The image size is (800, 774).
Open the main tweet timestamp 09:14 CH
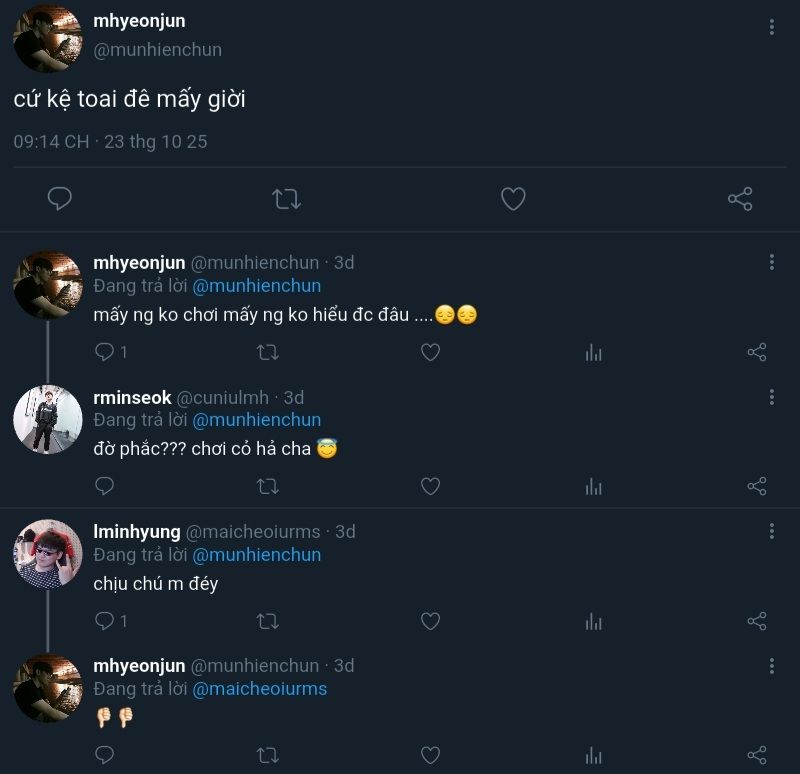51,142
